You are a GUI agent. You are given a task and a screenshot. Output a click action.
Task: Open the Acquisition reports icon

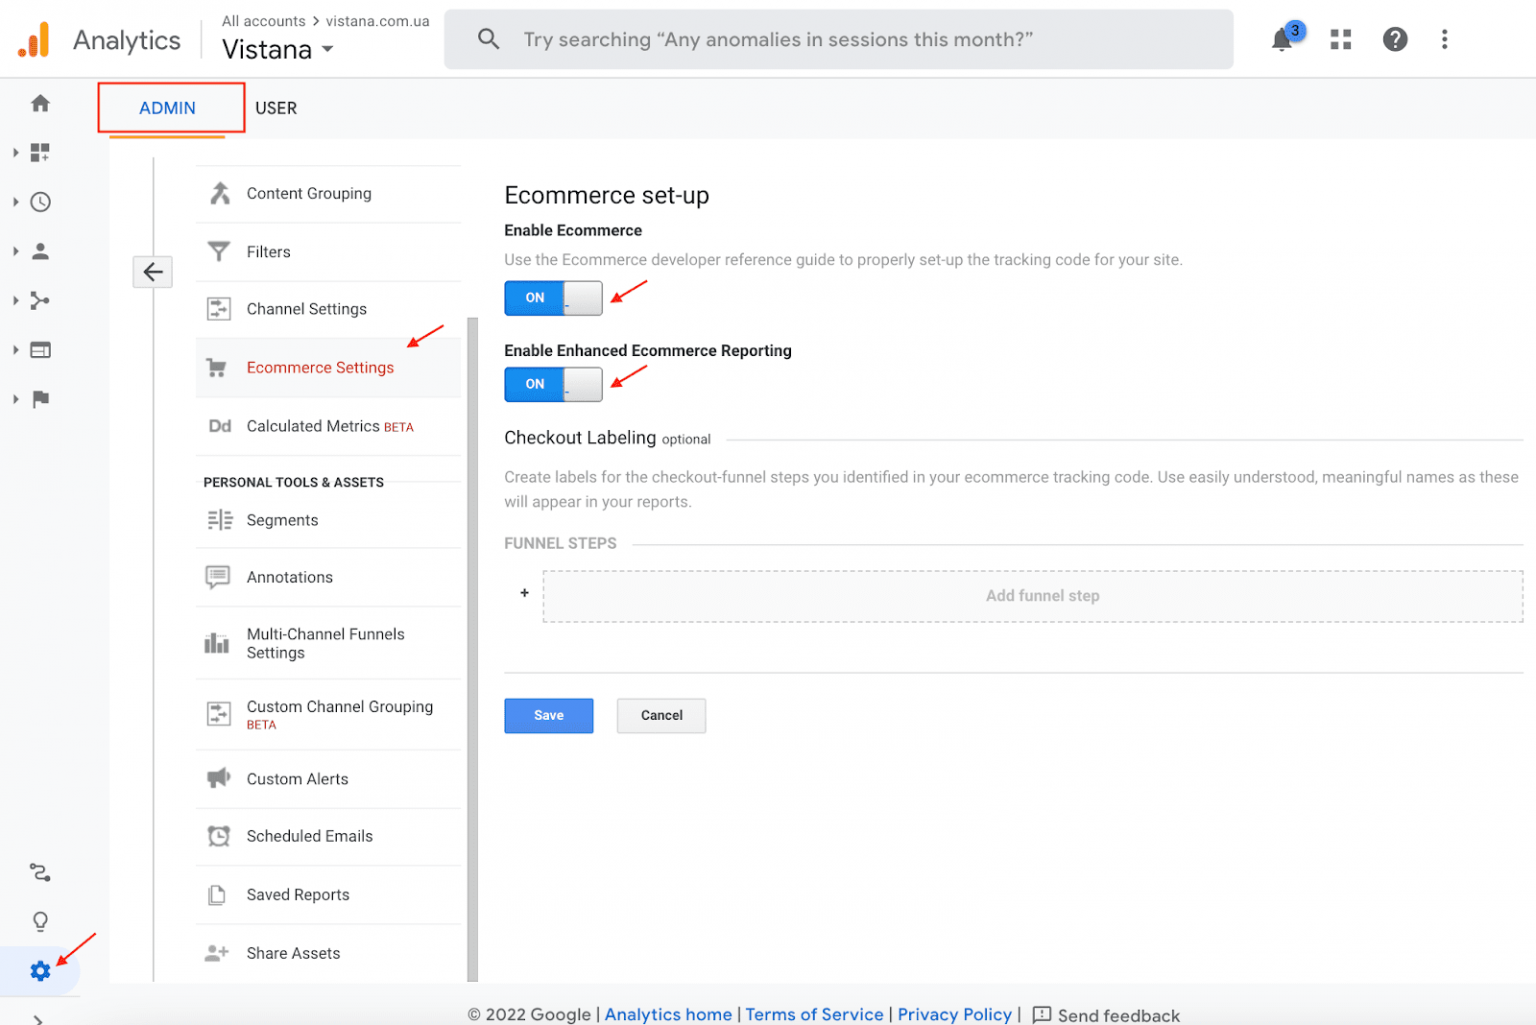pyautogui.click(x=40, y=300)
